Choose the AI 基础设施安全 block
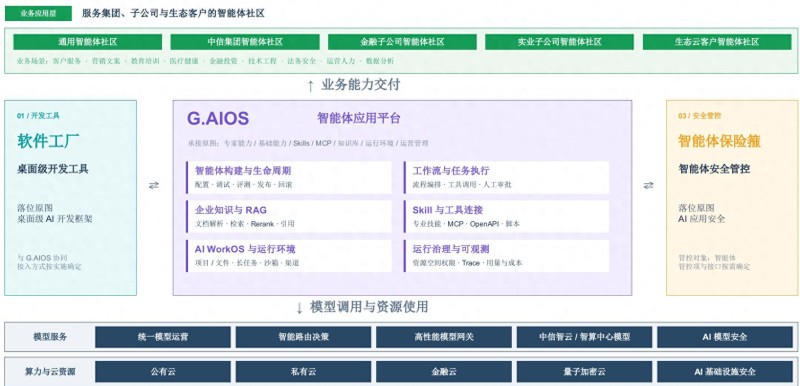Screen dimensions: 800x386 click(x=725, y=372)
